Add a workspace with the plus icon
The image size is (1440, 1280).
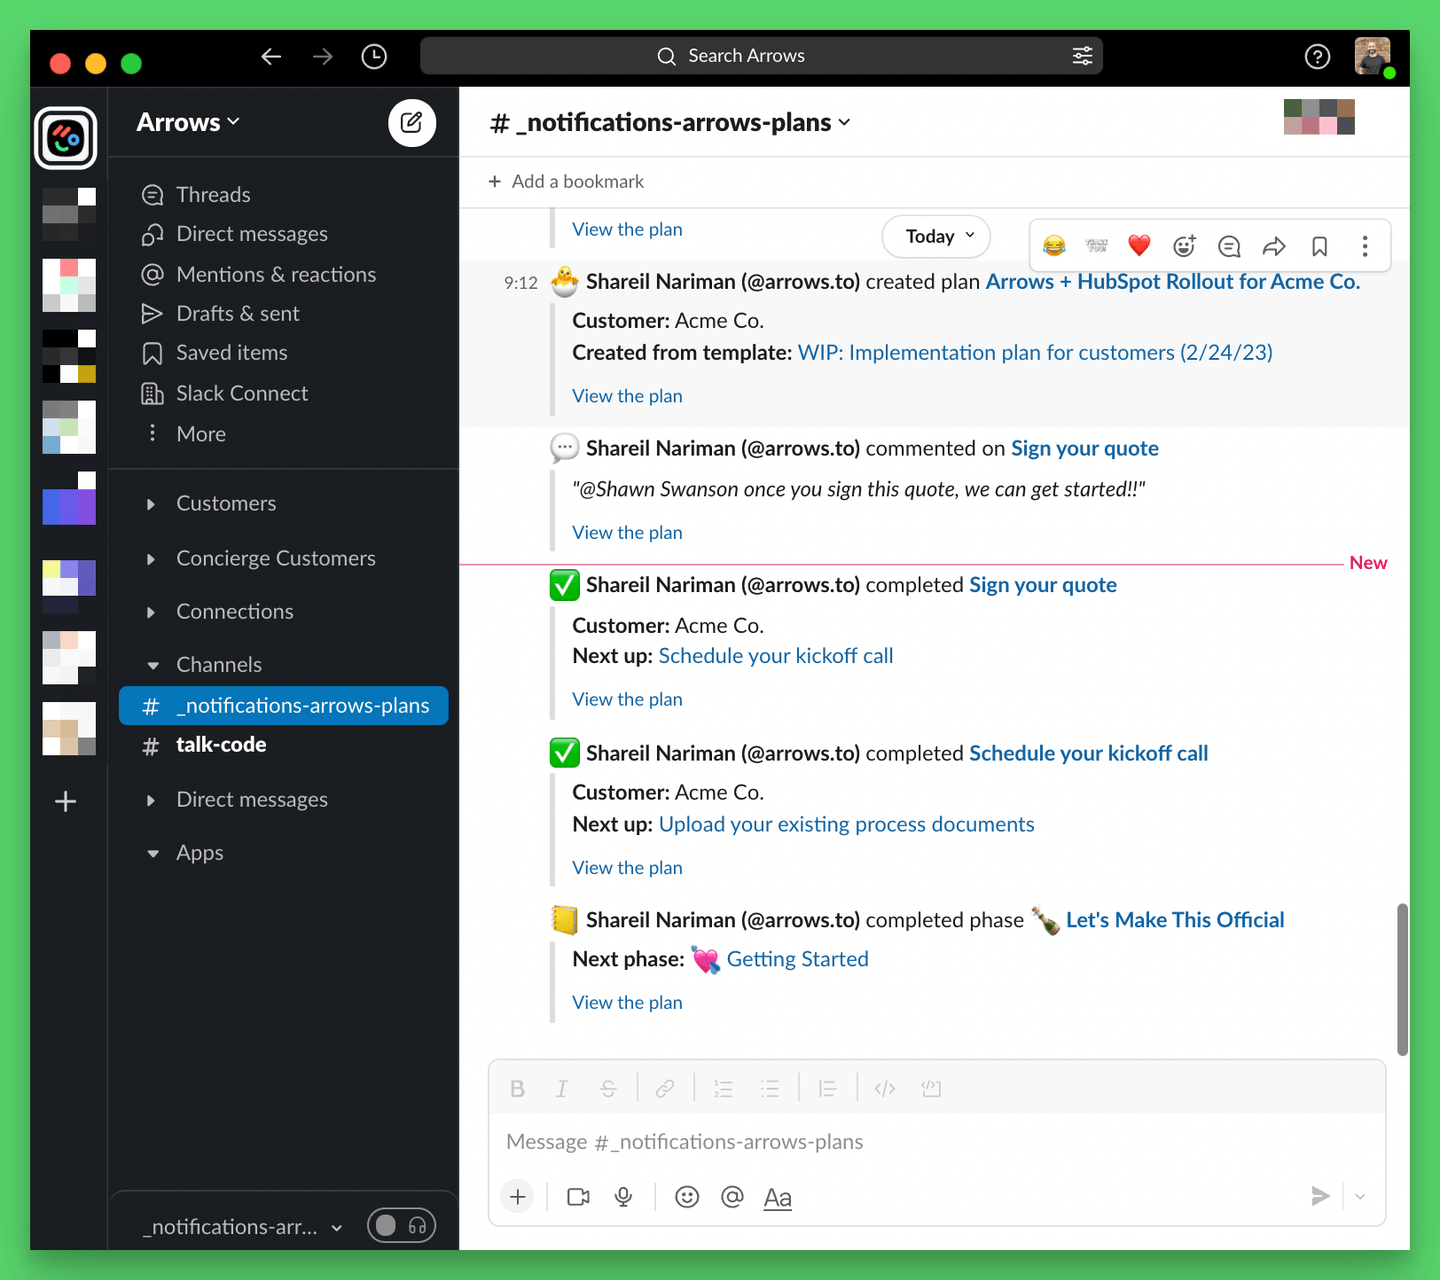pos(66,801)
